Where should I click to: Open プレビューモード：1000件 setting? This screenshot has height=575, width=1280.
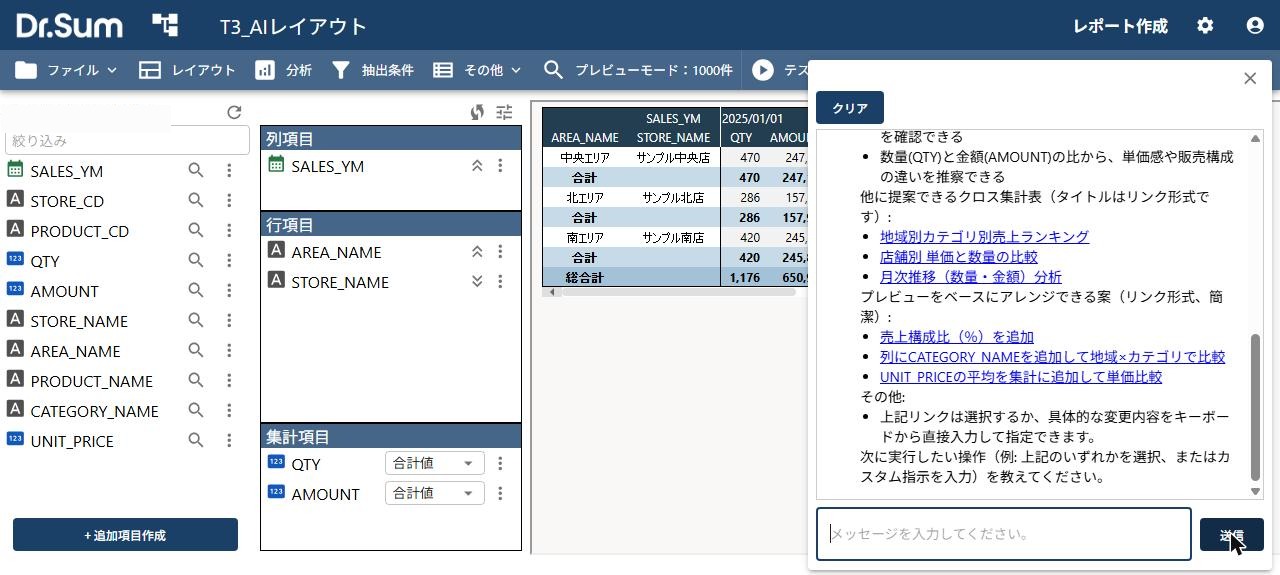(638, 70)
